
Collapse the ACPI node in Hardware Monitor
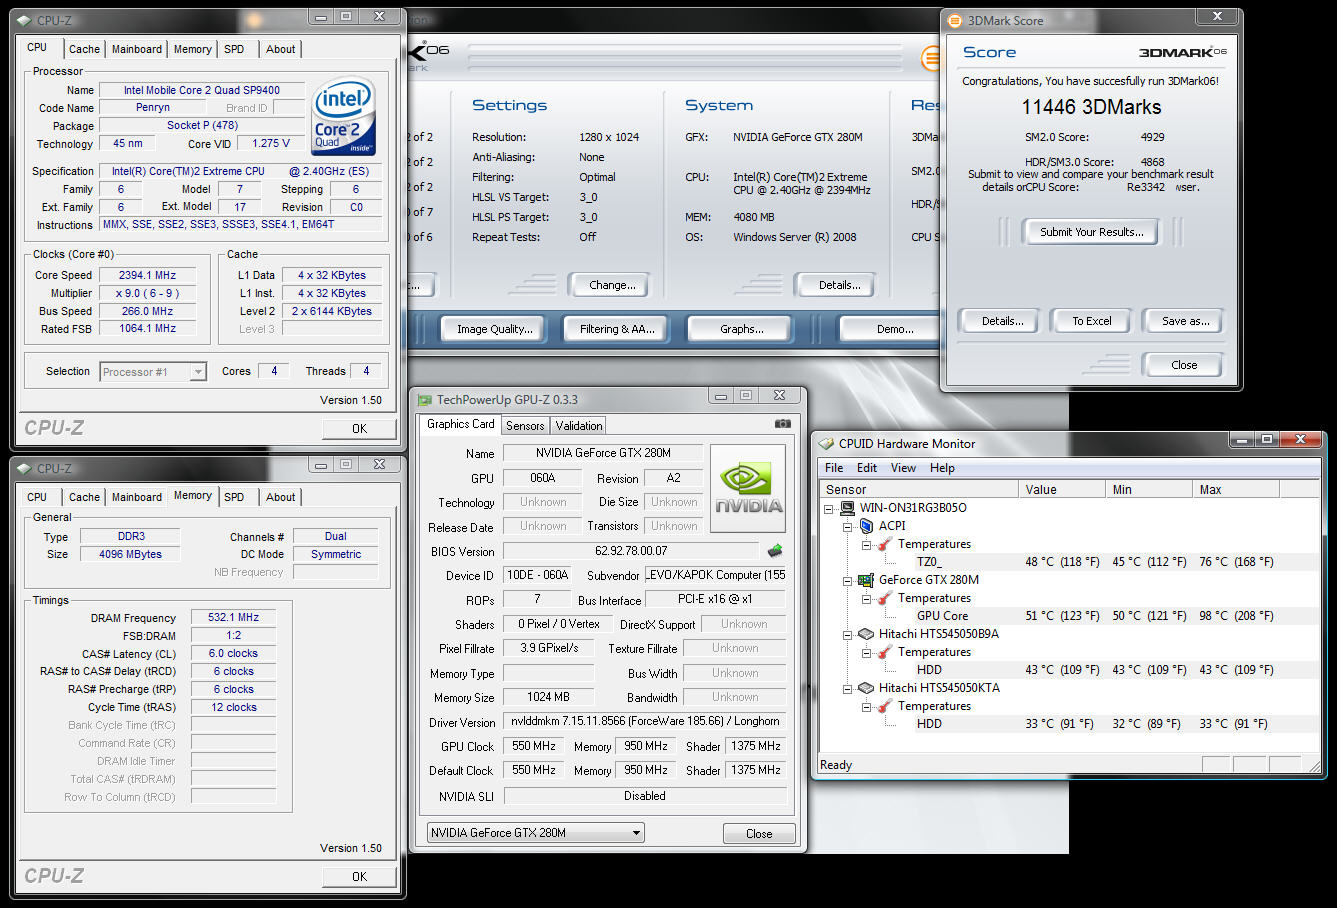848,526
